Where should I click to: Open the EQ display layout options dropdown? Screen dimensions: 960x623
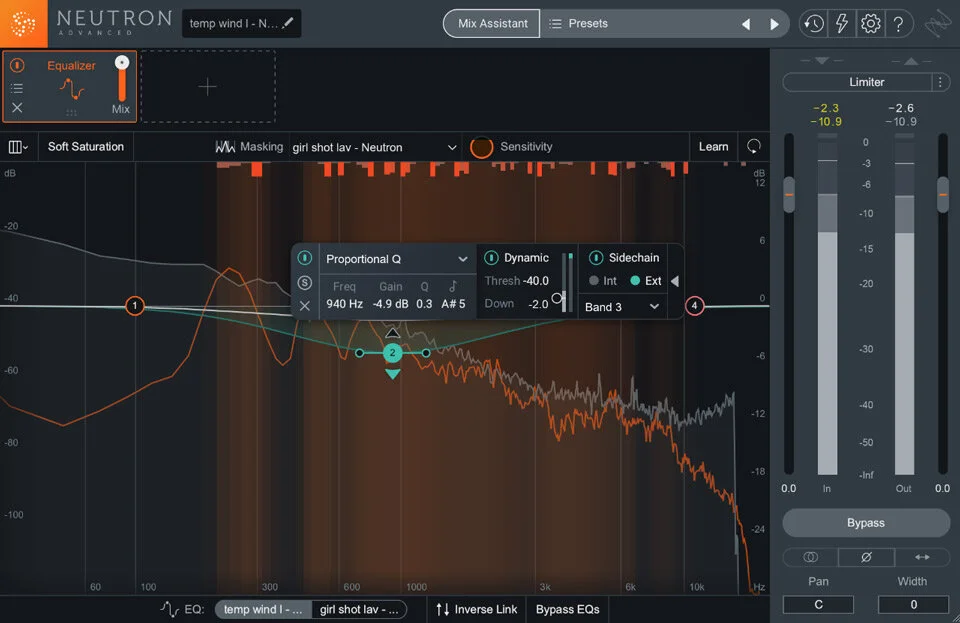[x=18, y=147]
